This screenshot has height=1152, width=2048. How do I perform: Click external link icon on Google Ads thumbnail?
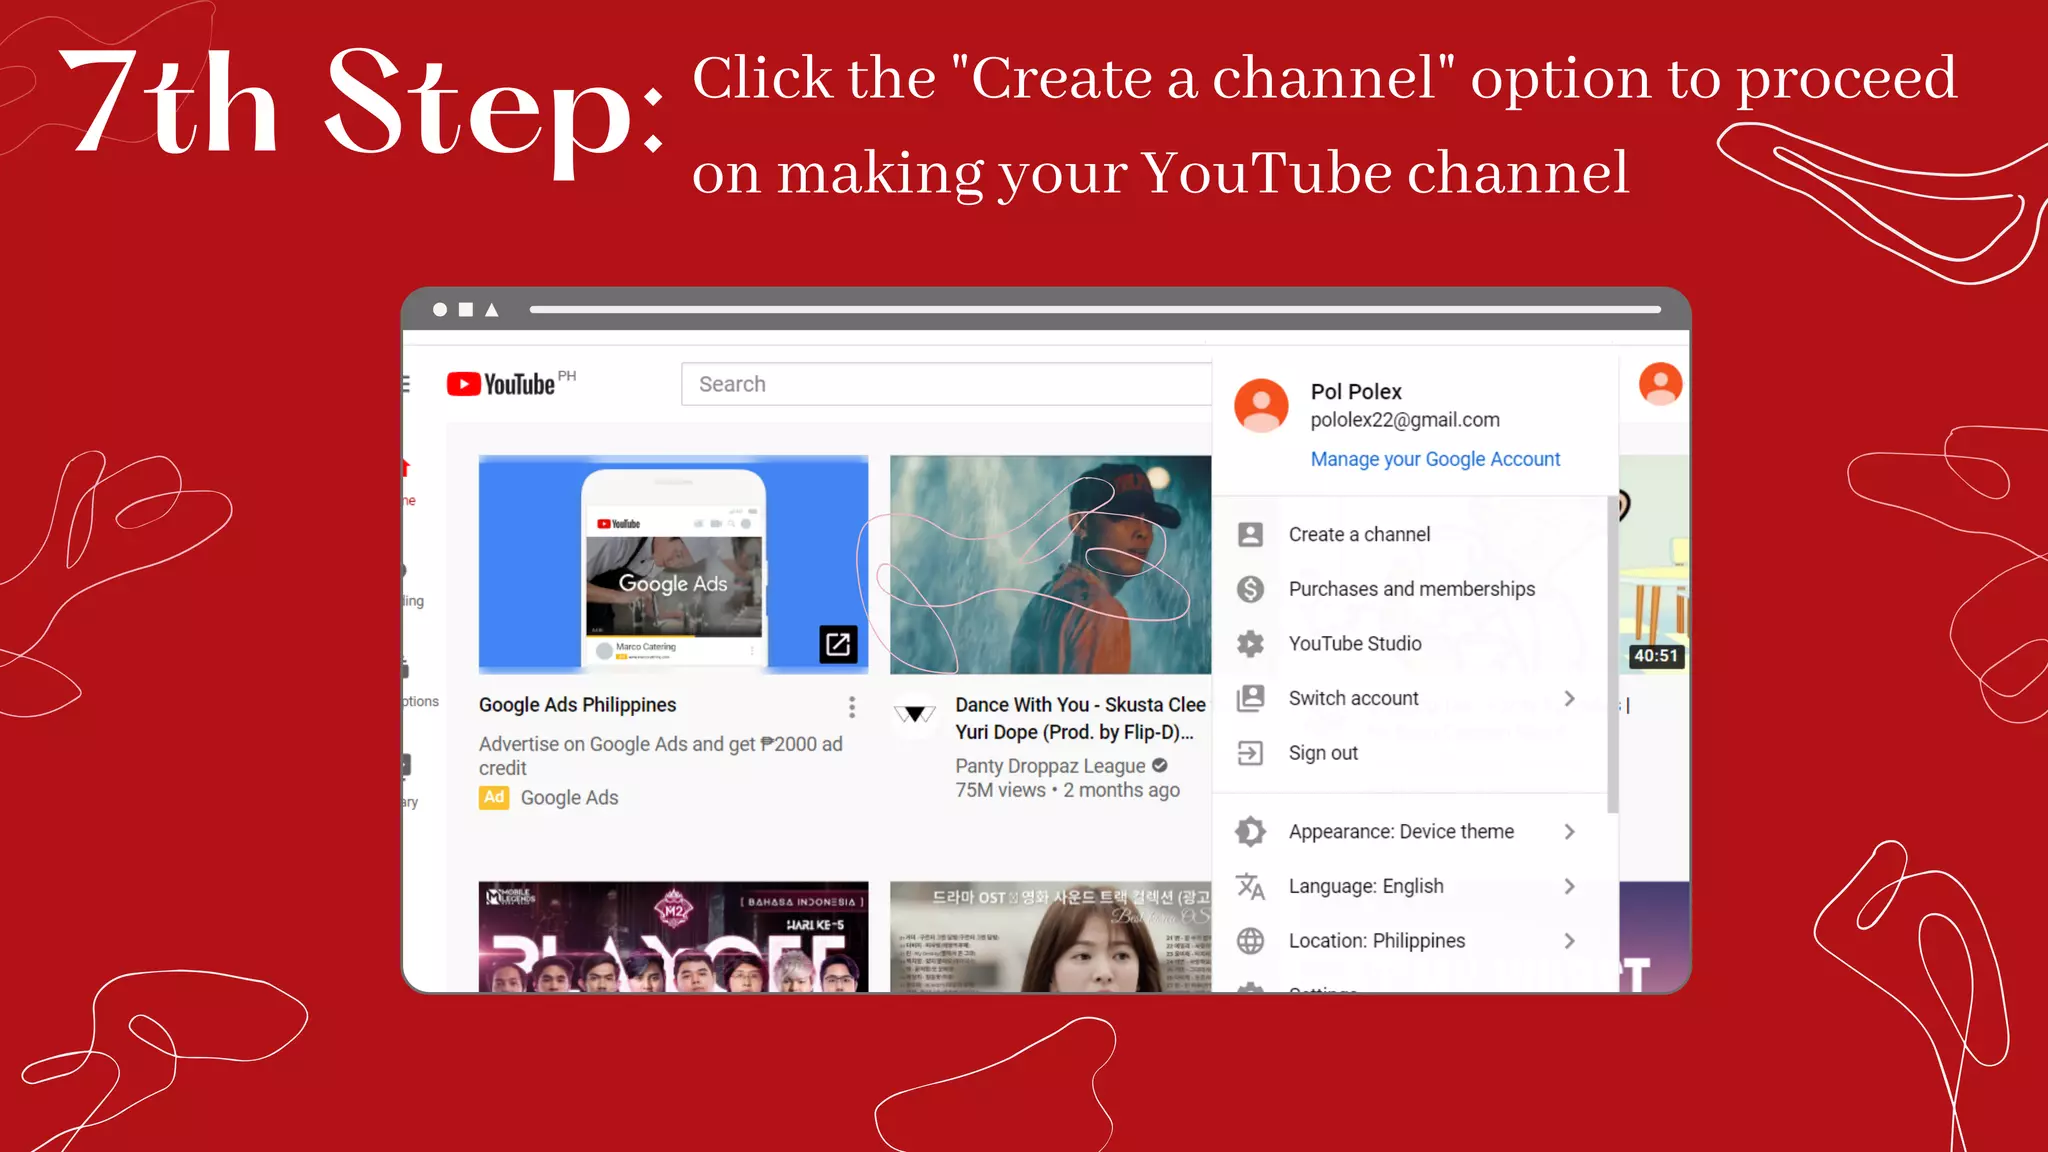coord(838,644)
